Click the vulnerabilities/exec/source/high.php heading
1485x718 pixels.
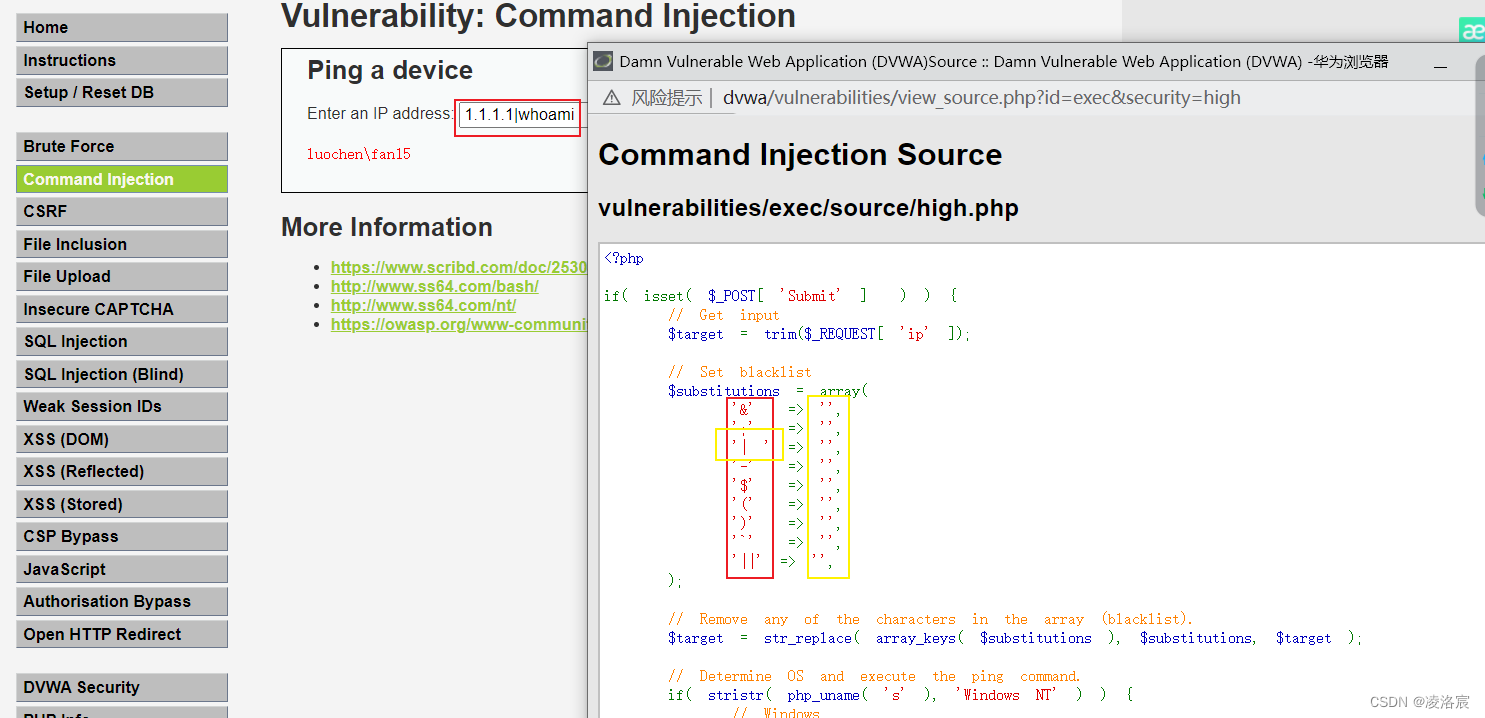click(808, 208)
